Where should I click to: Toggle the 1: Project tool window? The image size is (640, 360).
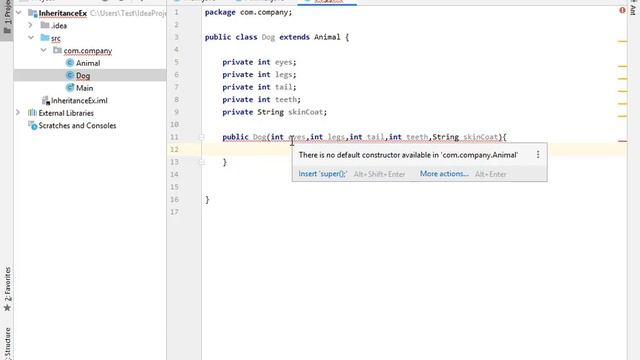pyautogui.click(x=7, y=18)
